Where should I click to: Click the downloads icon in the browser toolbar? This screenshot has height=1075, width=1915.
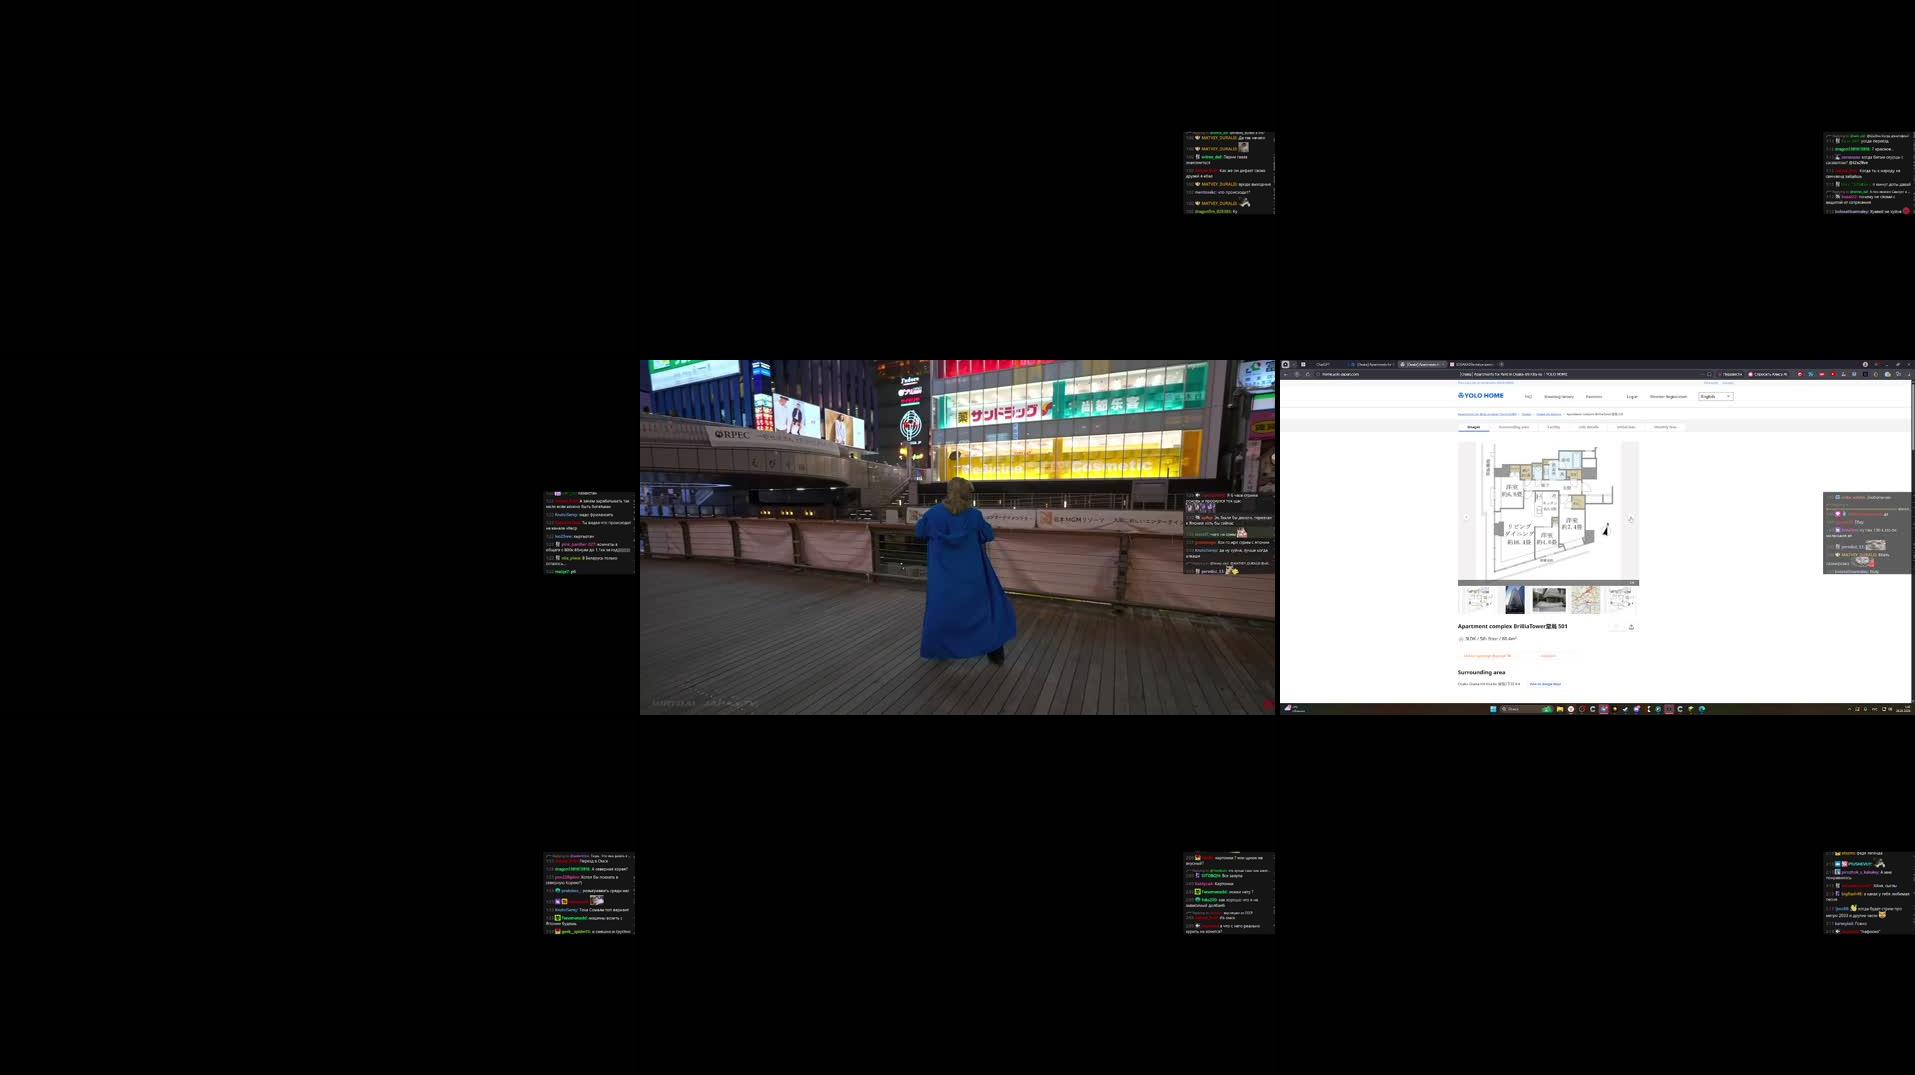pos(1908,374)
